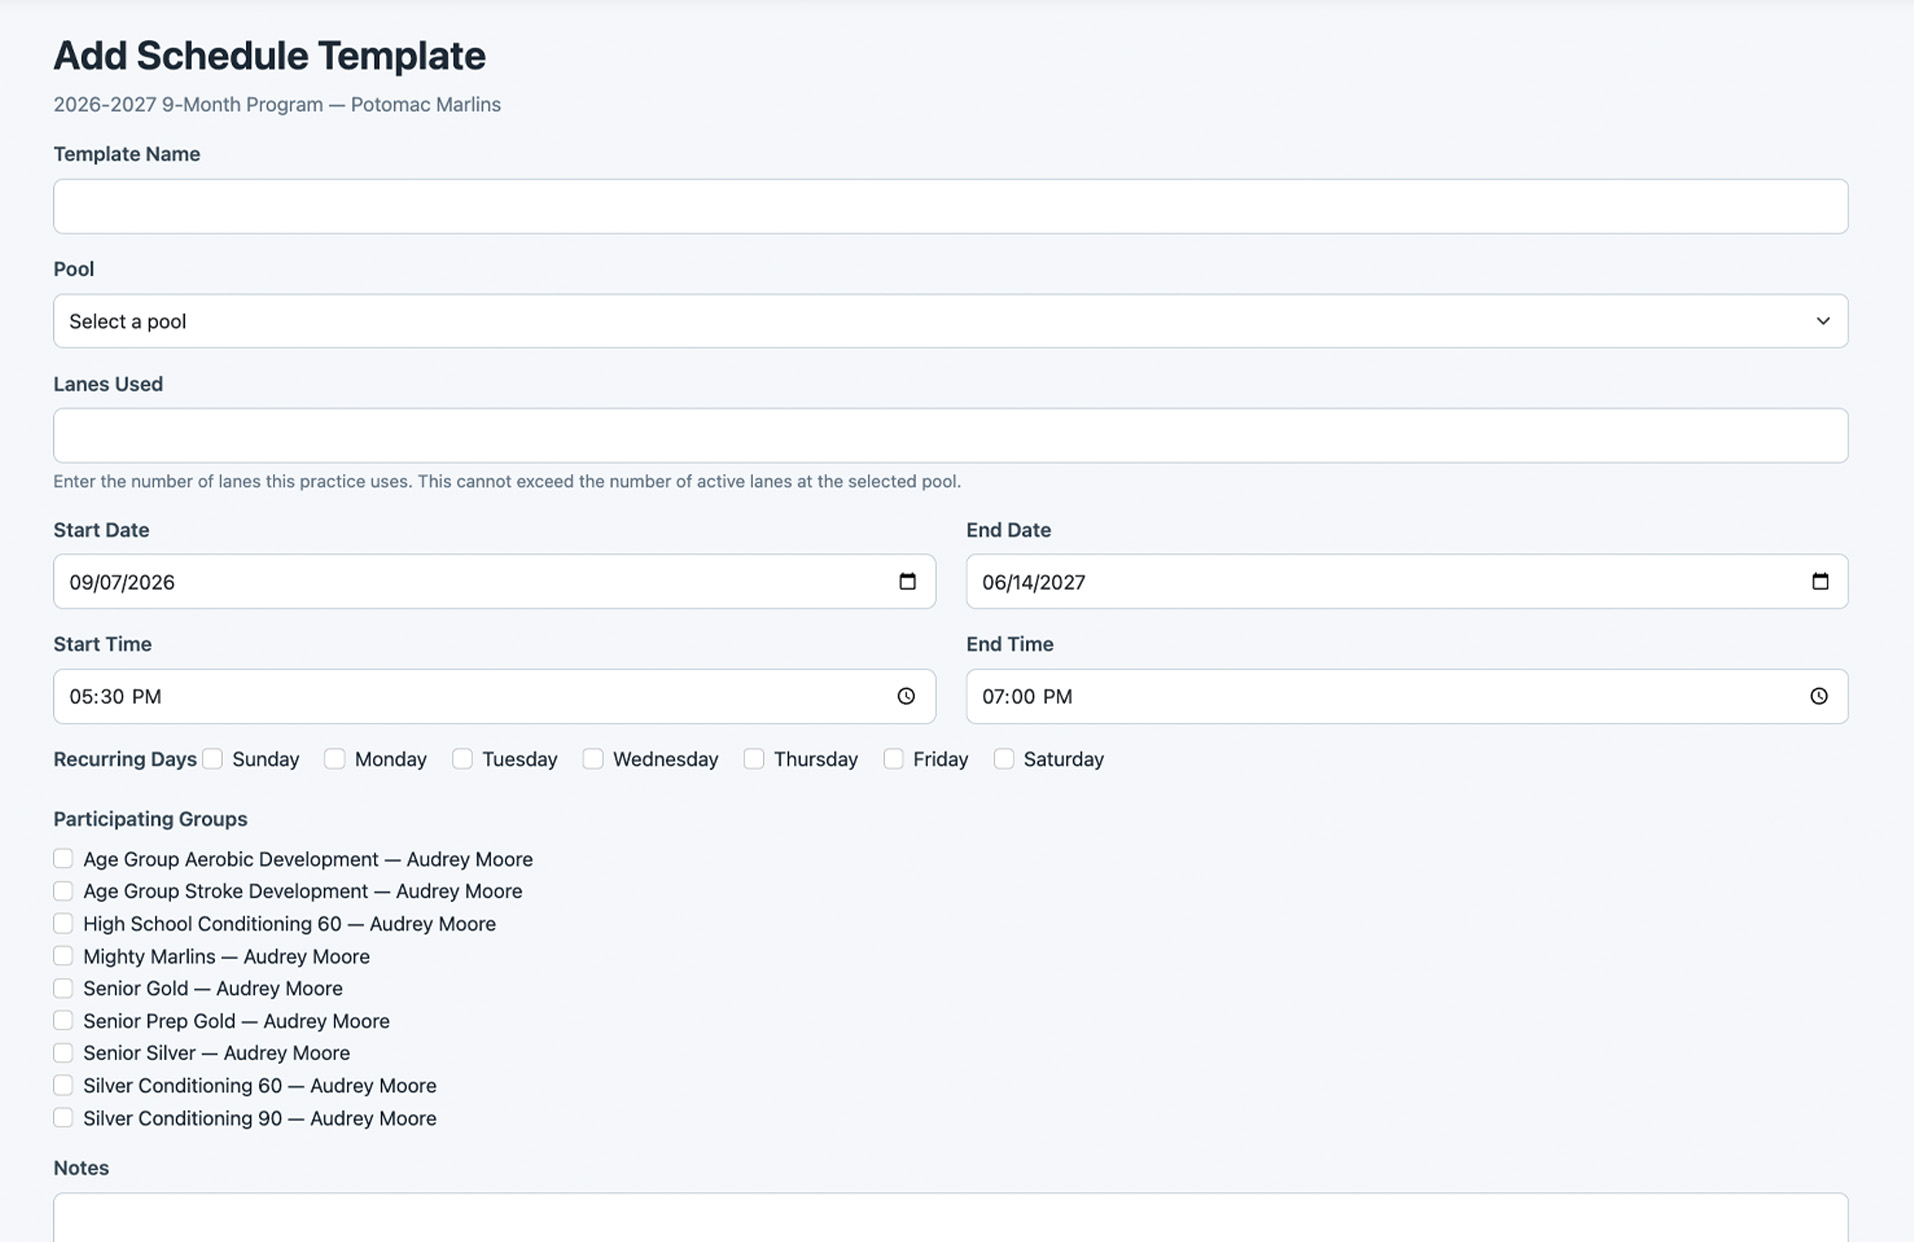
Task: Click the Start Time clock icon
Action: (906, 696)
